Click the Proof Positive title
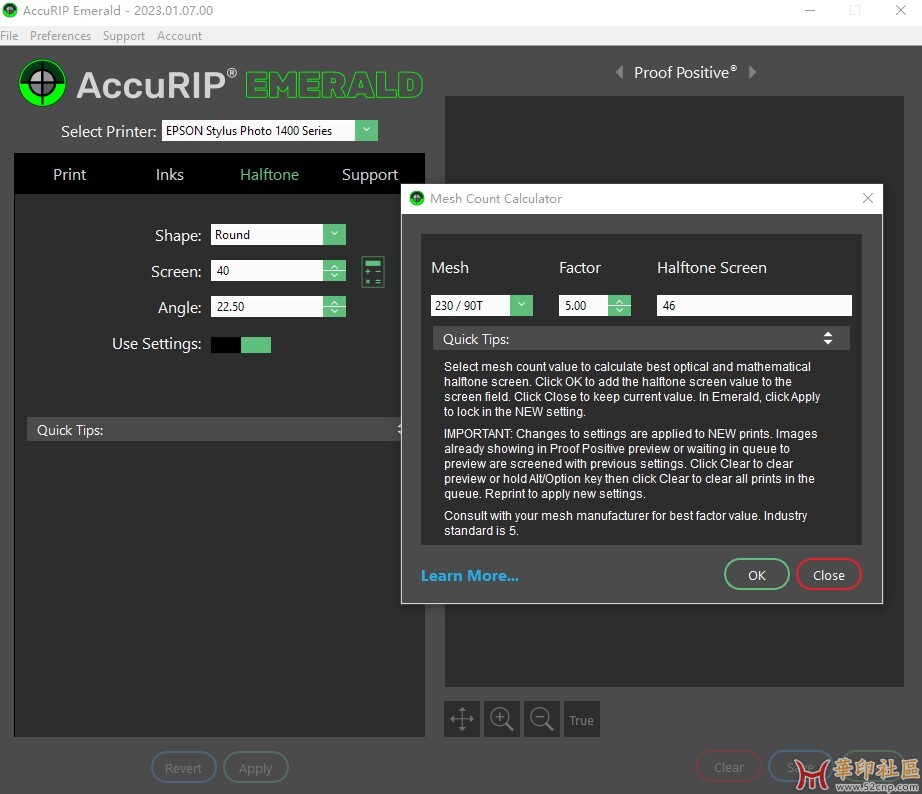Screen dimensions: 922x794 (x=685, y=72)
